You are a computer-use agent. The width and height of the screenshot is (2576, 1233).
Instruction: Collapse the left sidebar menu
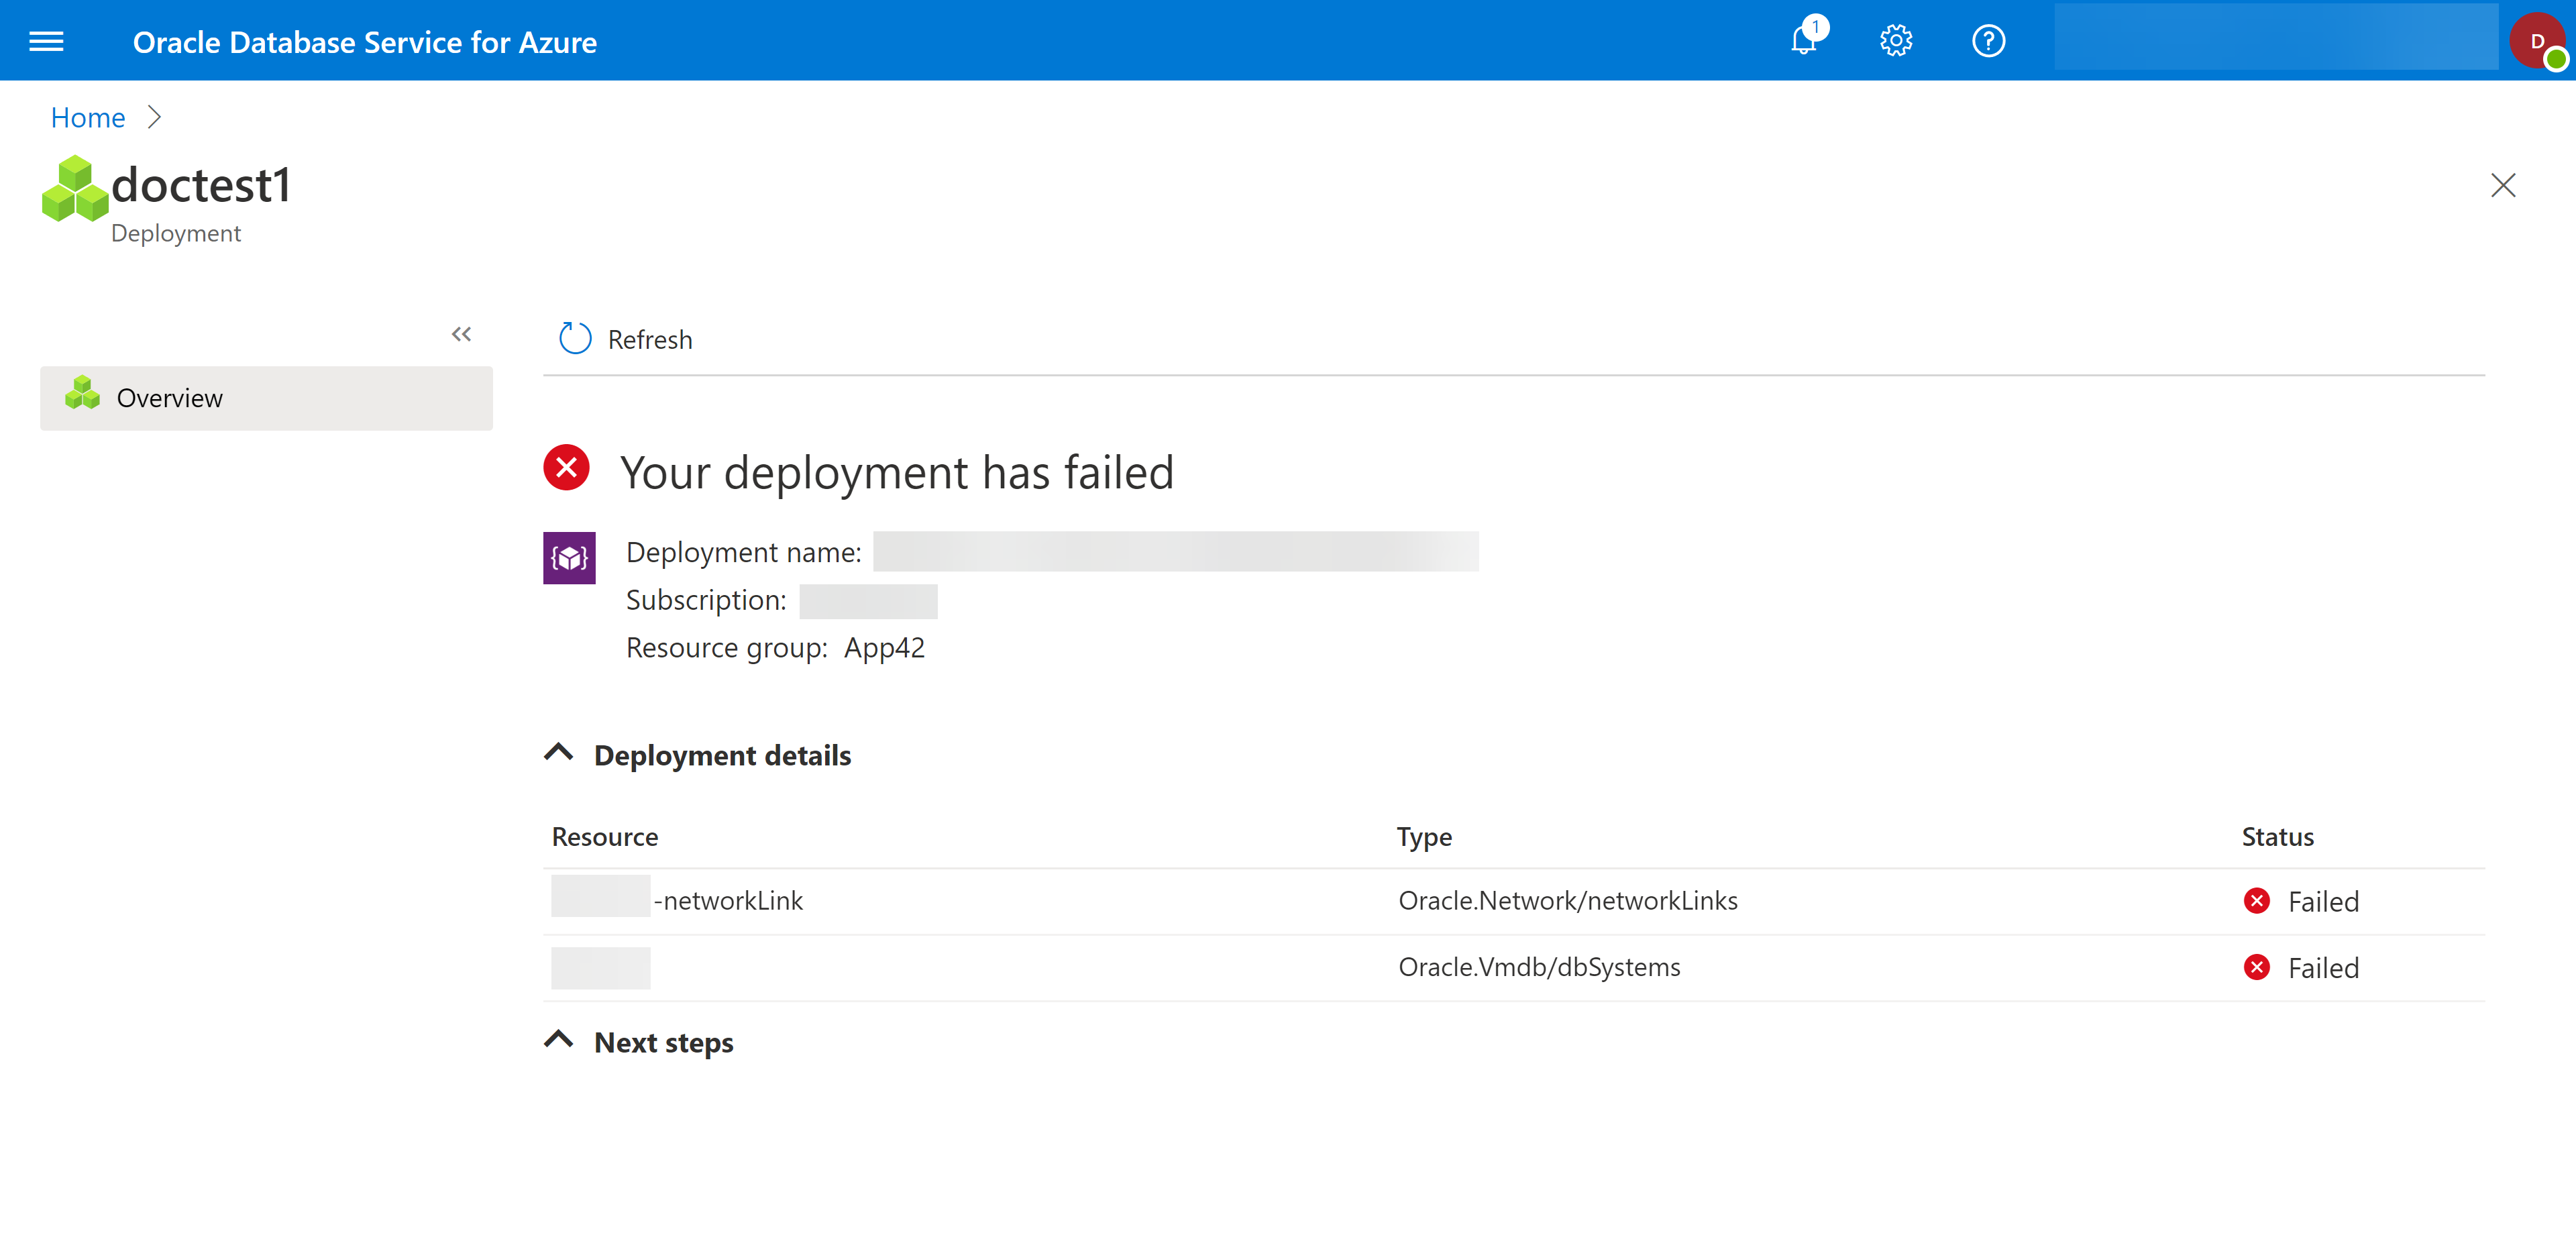[x=461, y=334]
